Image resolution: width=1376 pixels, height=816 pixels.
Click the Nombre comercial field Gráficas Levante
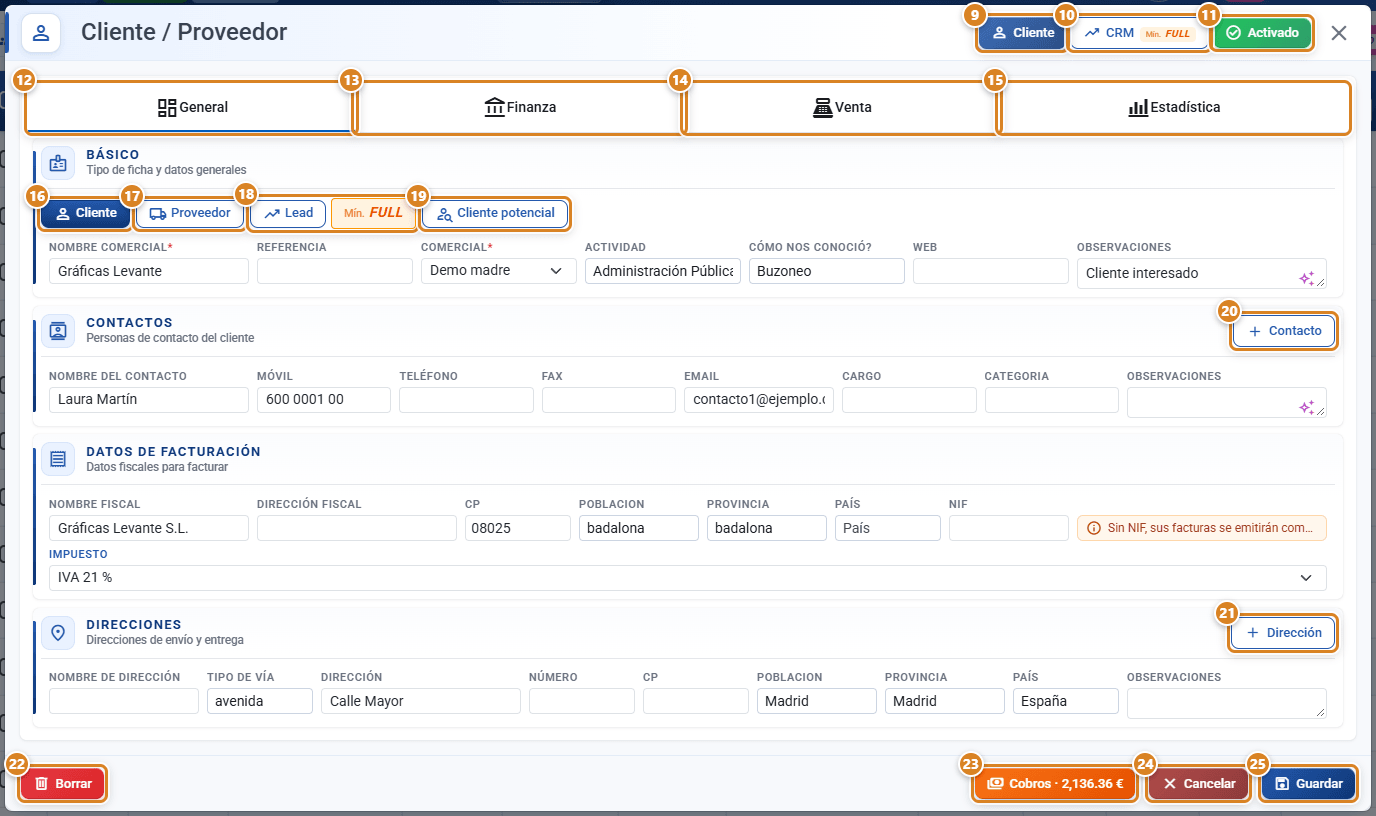tap(149, 271)
